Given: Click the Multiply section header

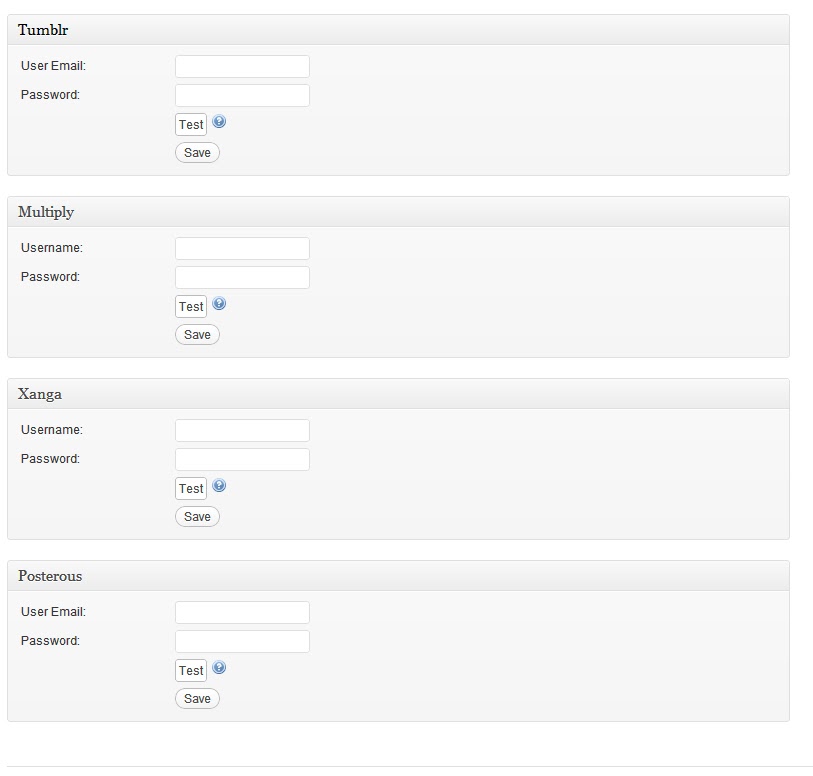Looking at the screenshot, I should pyautogui.click(x=398, y=212).
